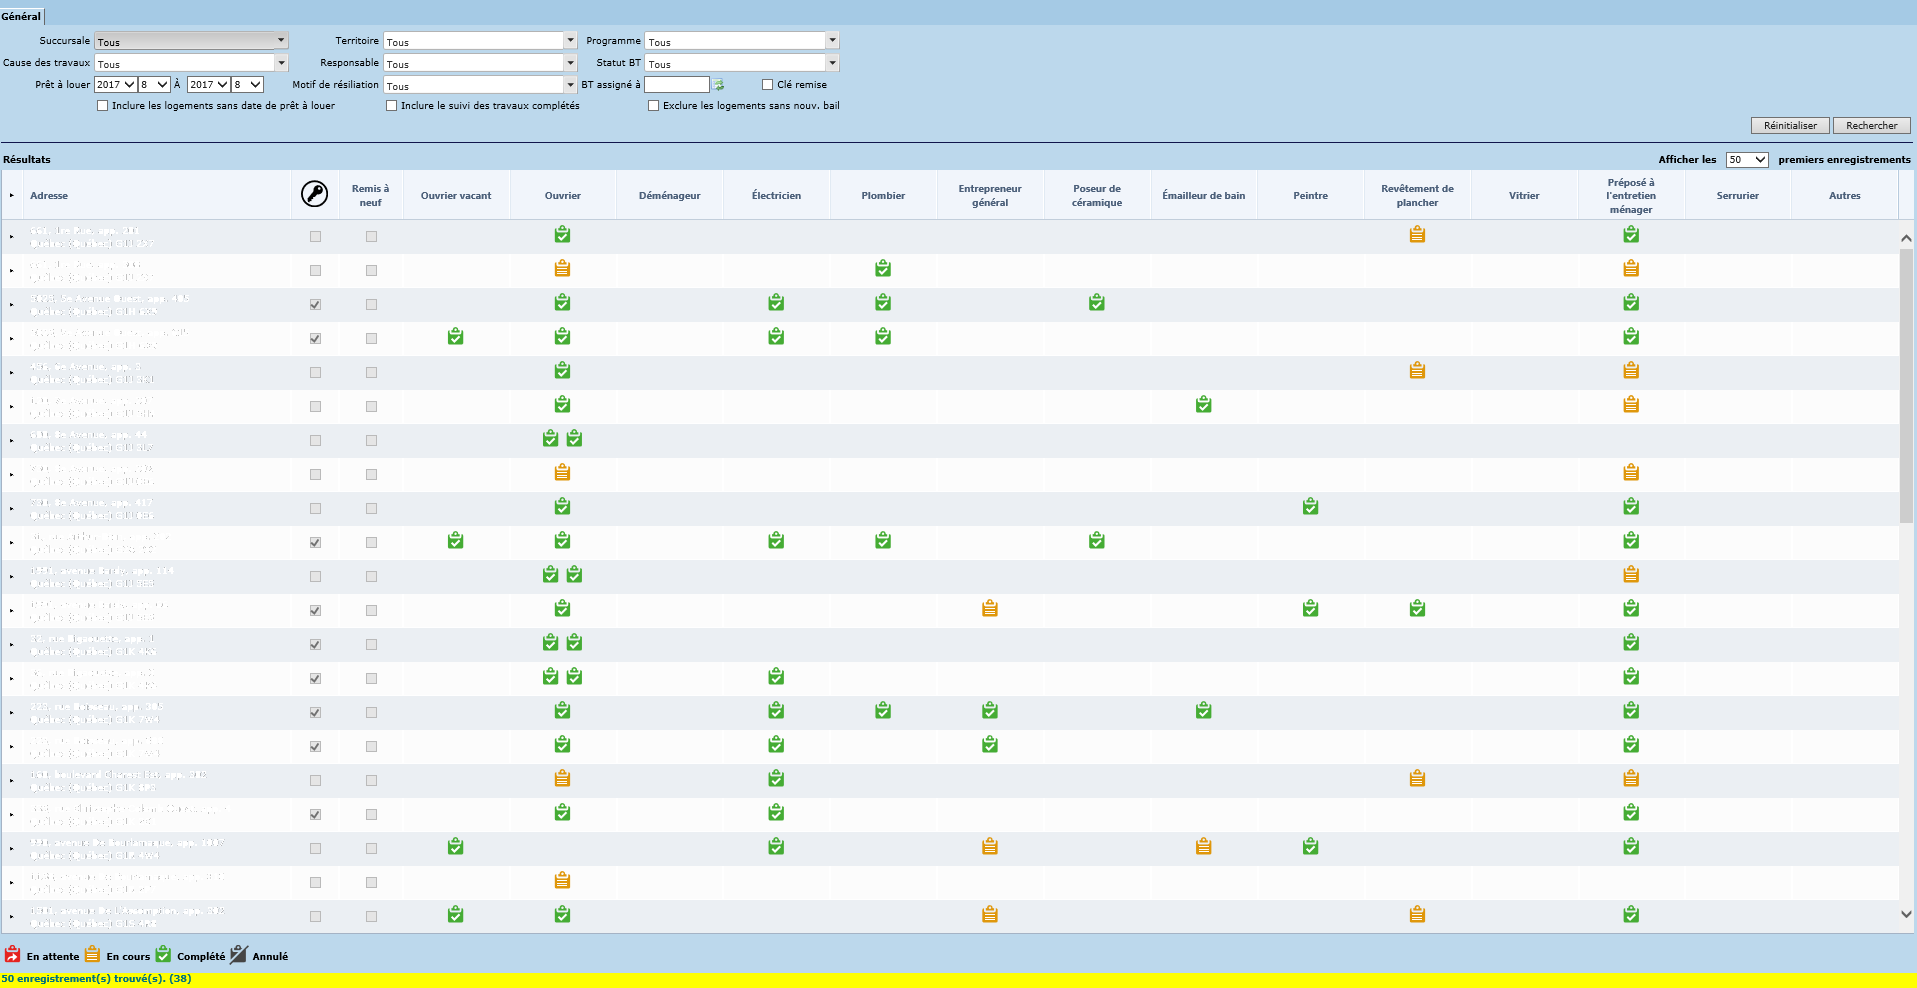Image resolution: width=1917 pixels, height=988 pixels.
Task: Focus the BT assigné à text field
Action: click(676, 85)
